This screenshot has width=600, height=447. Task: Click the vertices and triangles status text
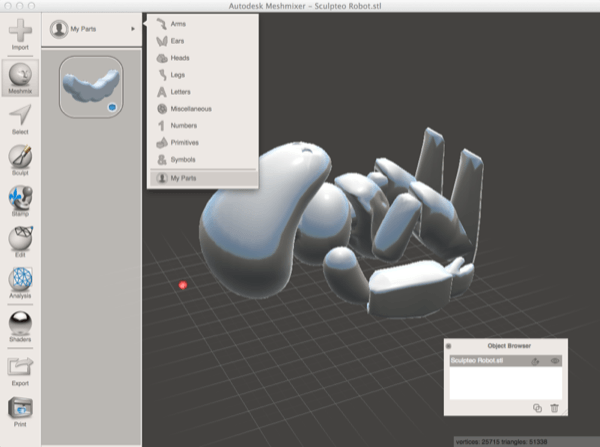(x=501, y=442)
